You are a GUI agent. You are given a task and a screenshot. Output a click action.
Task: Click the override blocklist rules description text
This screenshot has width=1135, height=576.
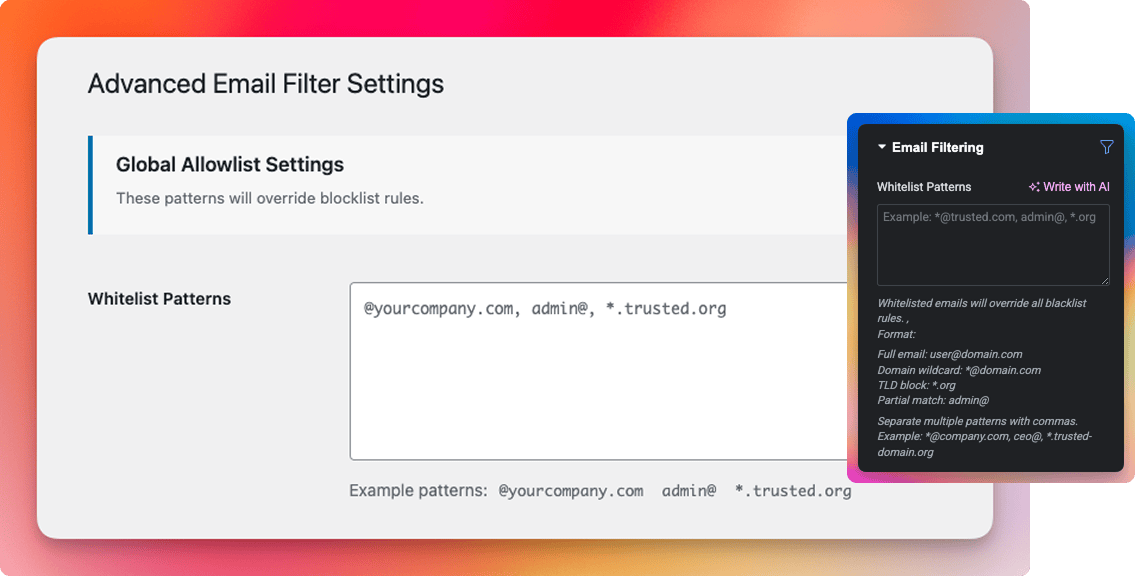point(270,198)
